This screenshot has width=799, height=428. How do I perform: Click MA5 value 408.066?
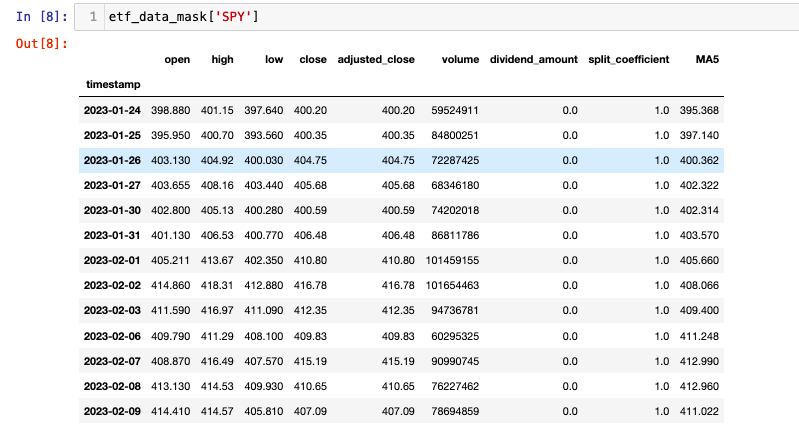point(699,285)
